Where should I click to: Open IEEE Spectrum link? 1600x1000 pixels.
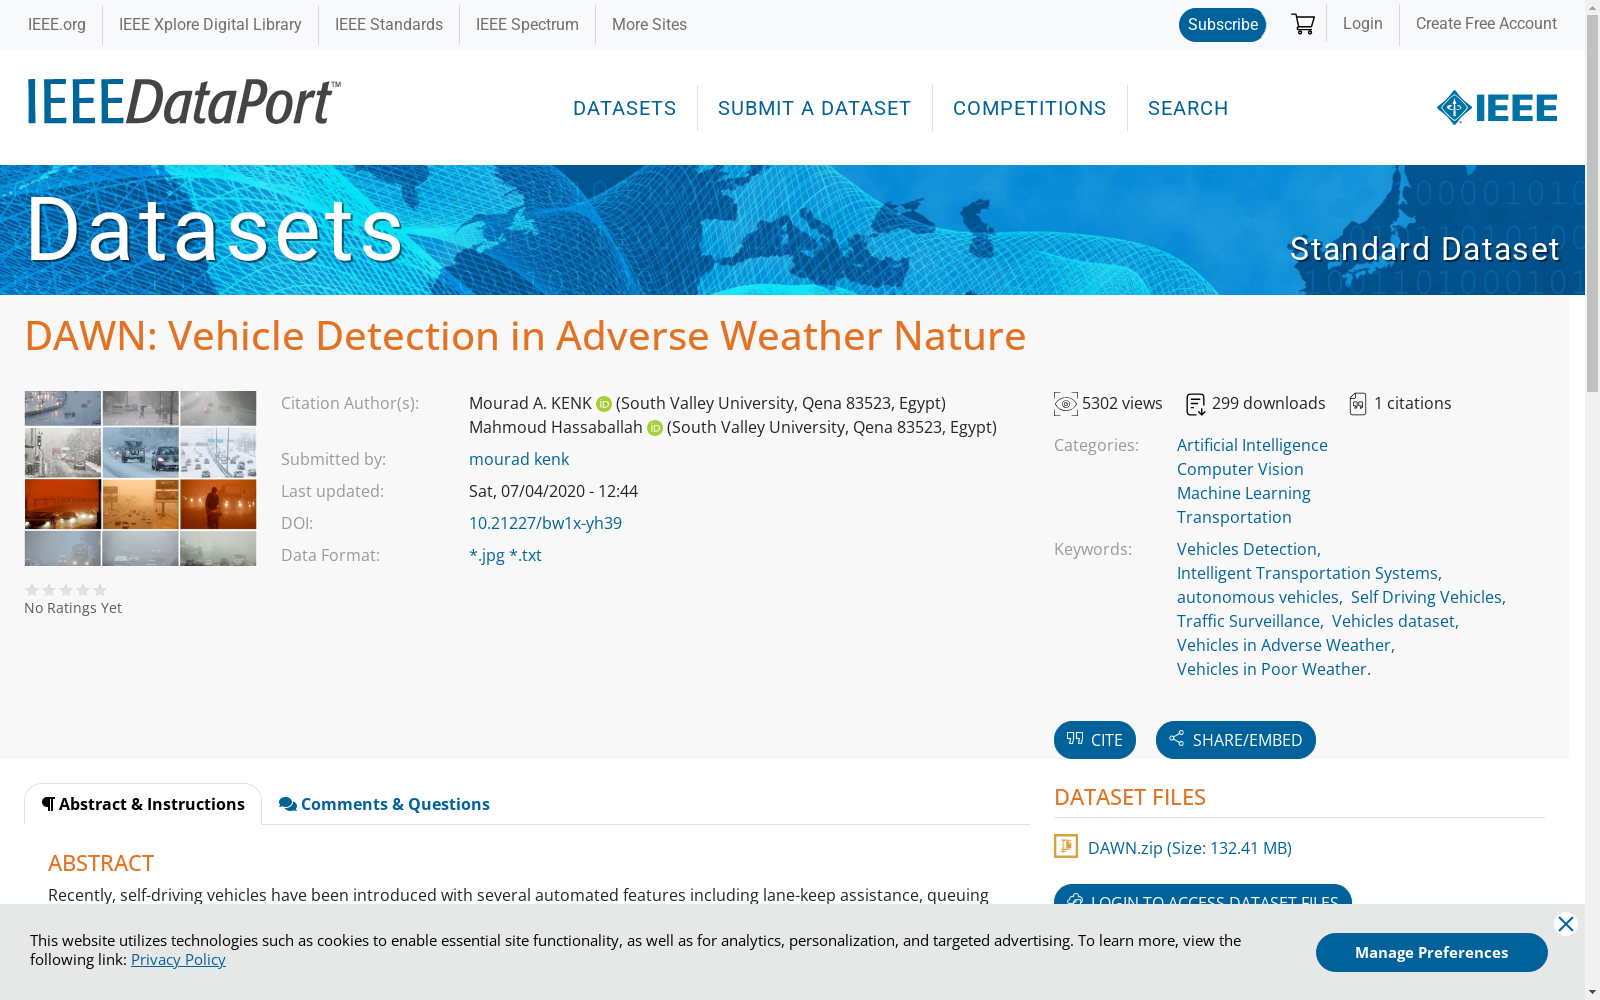[x=527, y=25]
